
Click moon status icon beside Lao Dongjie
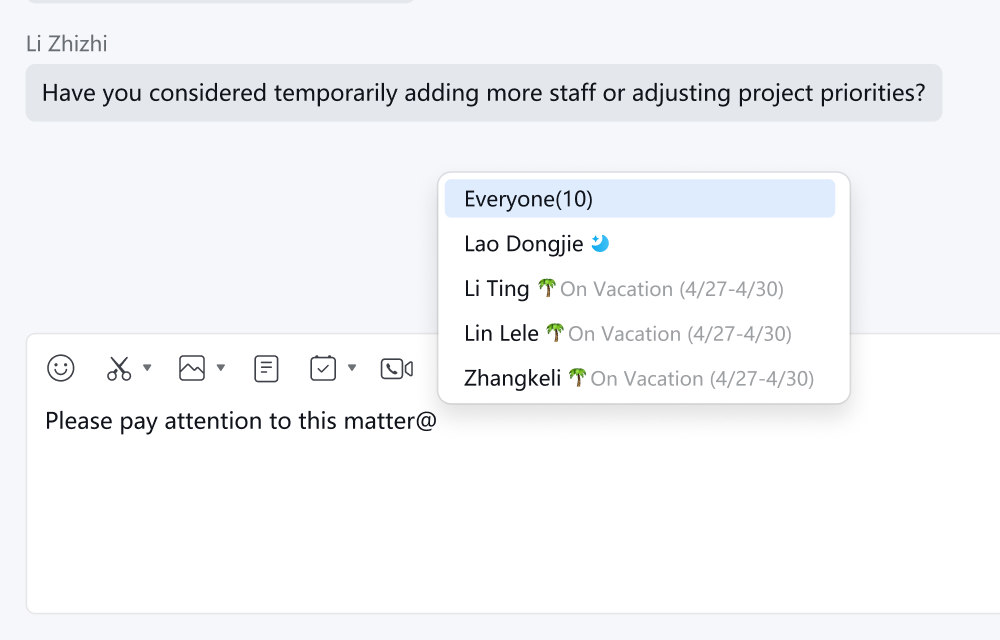pyautogui.click(x=600, y=243)
